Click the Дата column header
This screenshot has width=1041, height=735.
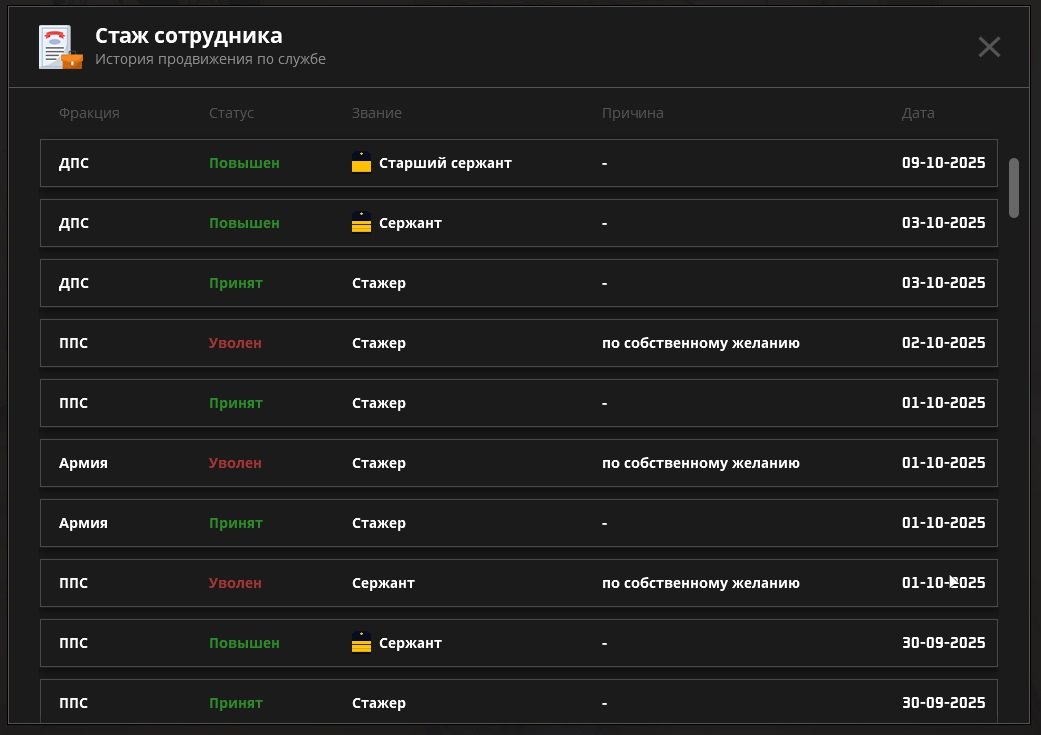[917, 113]
